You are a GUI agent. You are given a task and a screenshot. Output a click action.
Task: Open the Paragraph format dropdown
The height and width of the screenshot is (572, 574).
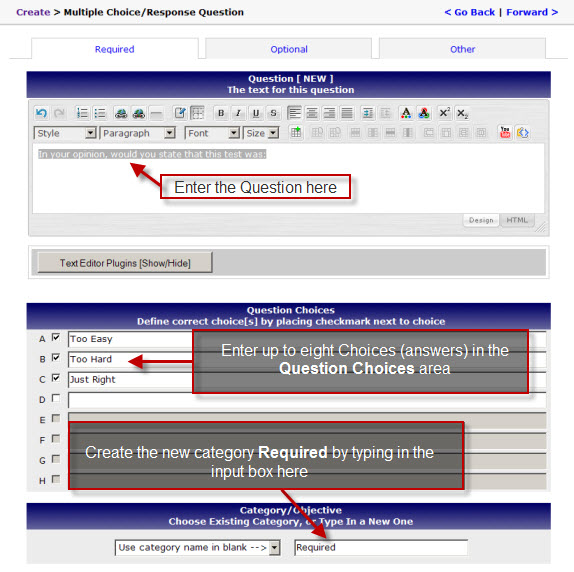138,133
